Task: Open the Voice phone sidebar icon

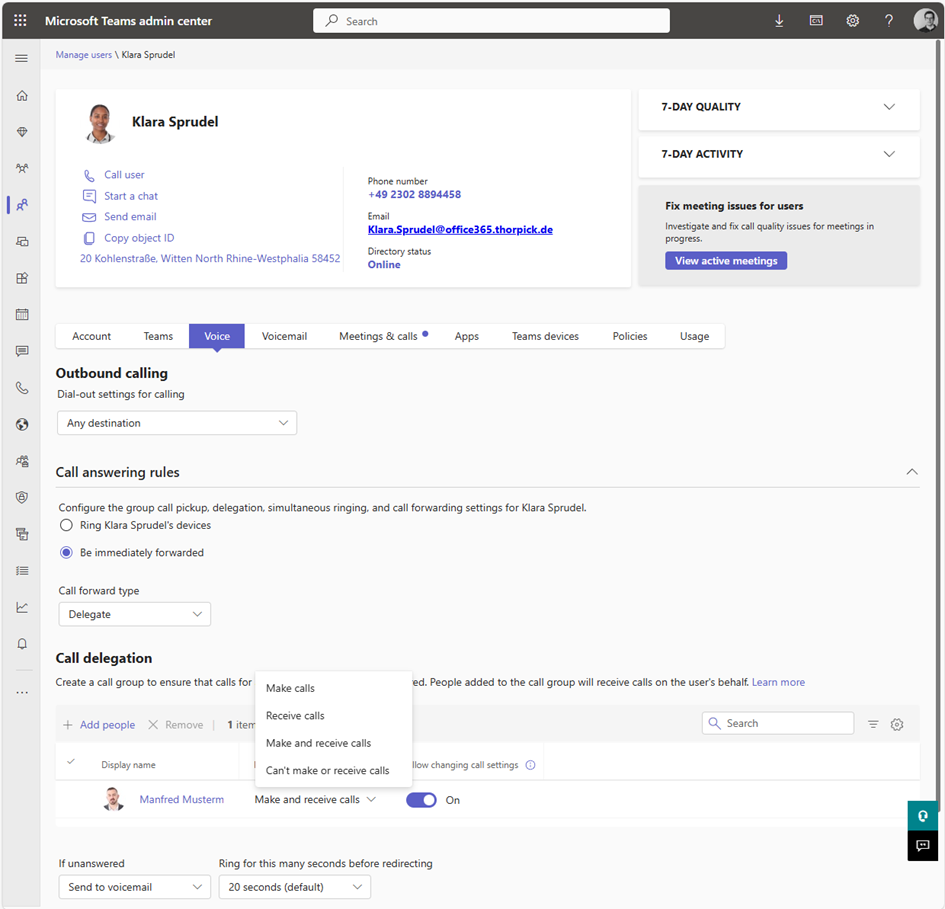Action: click(22, 388)
